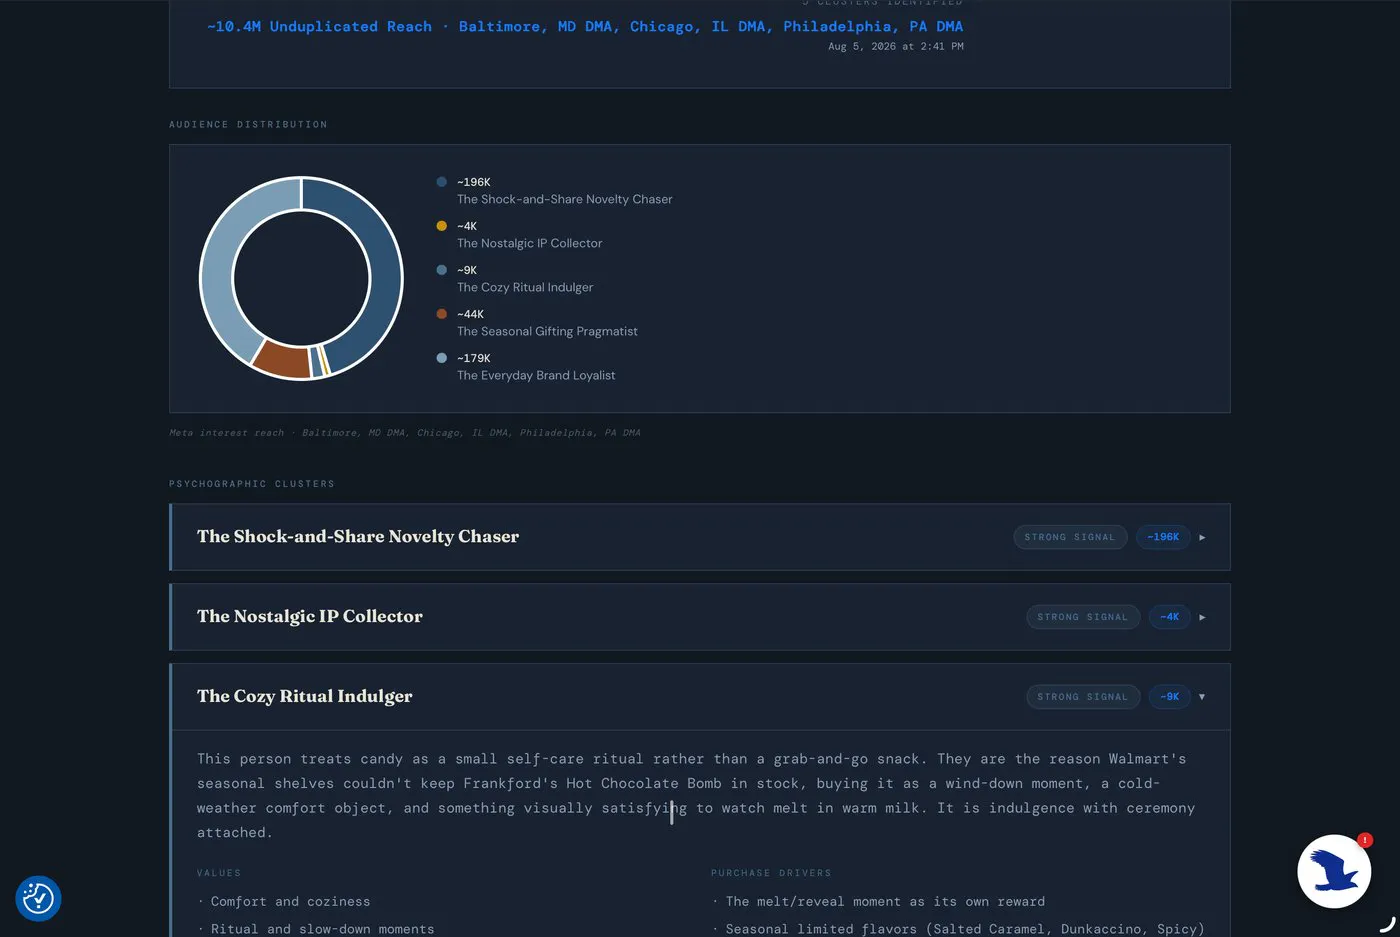Click the Purchase Drivers subsection label

[x=771, y=873]
